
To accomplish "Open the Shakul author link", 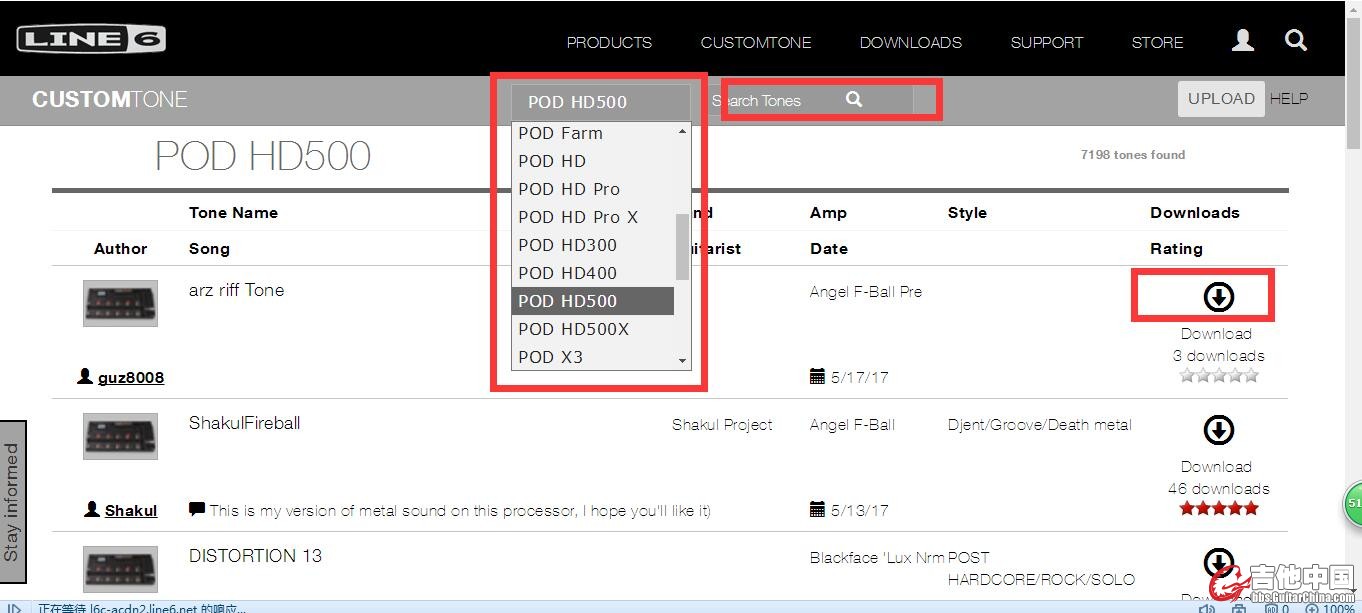I will tap(131, 511).
